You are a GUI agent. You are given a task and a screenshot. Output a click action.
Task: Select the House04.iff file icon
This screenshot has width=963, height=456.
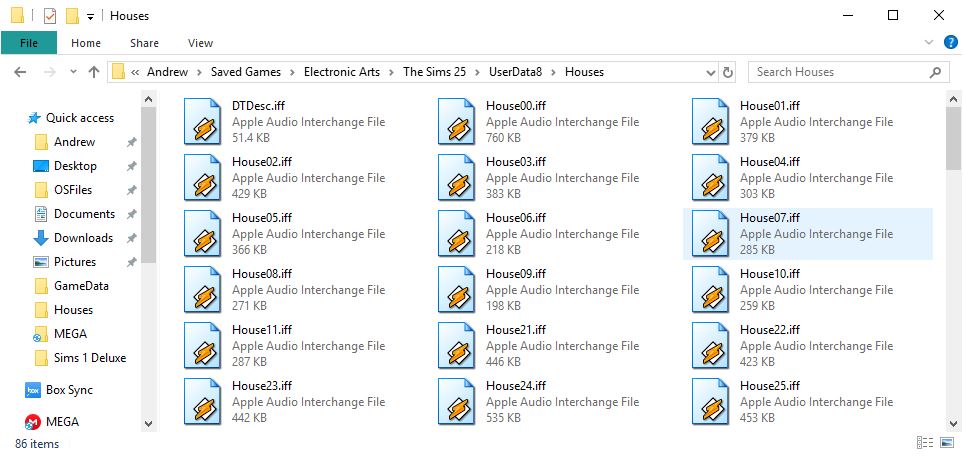[711, 178]
